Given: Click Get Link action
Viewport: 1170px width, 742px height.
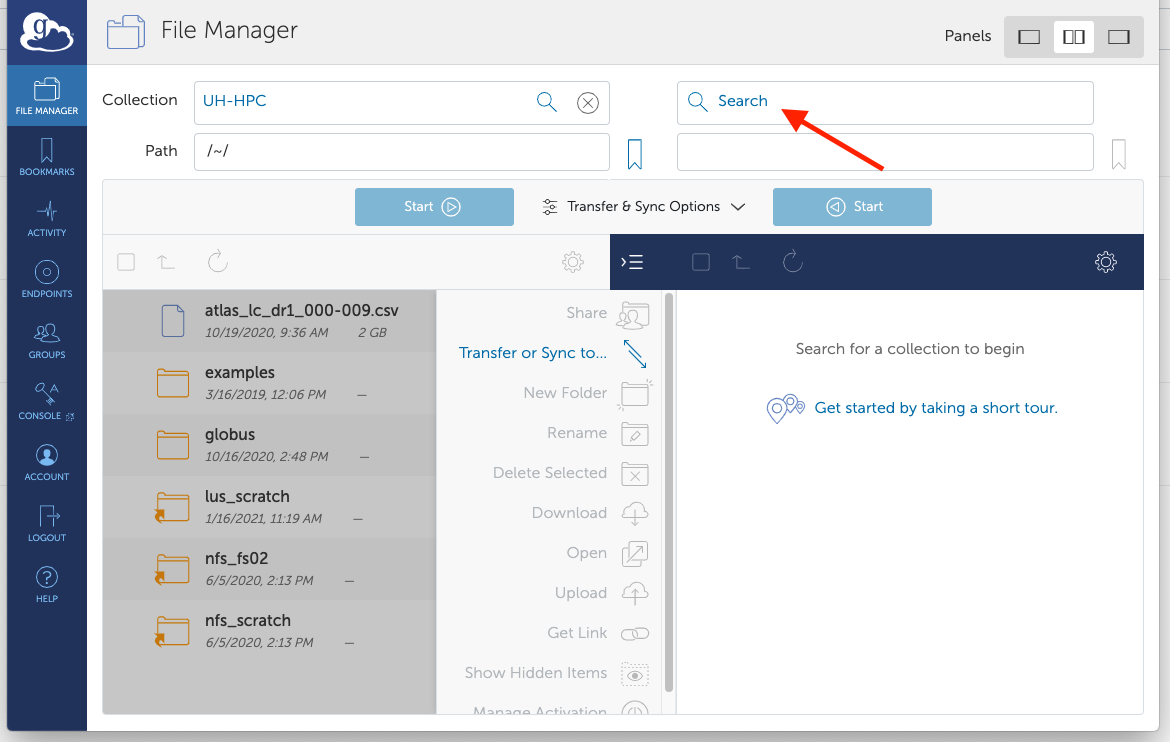Looking at the screenshot, I should pyautogui.click(x=598, y=633).
